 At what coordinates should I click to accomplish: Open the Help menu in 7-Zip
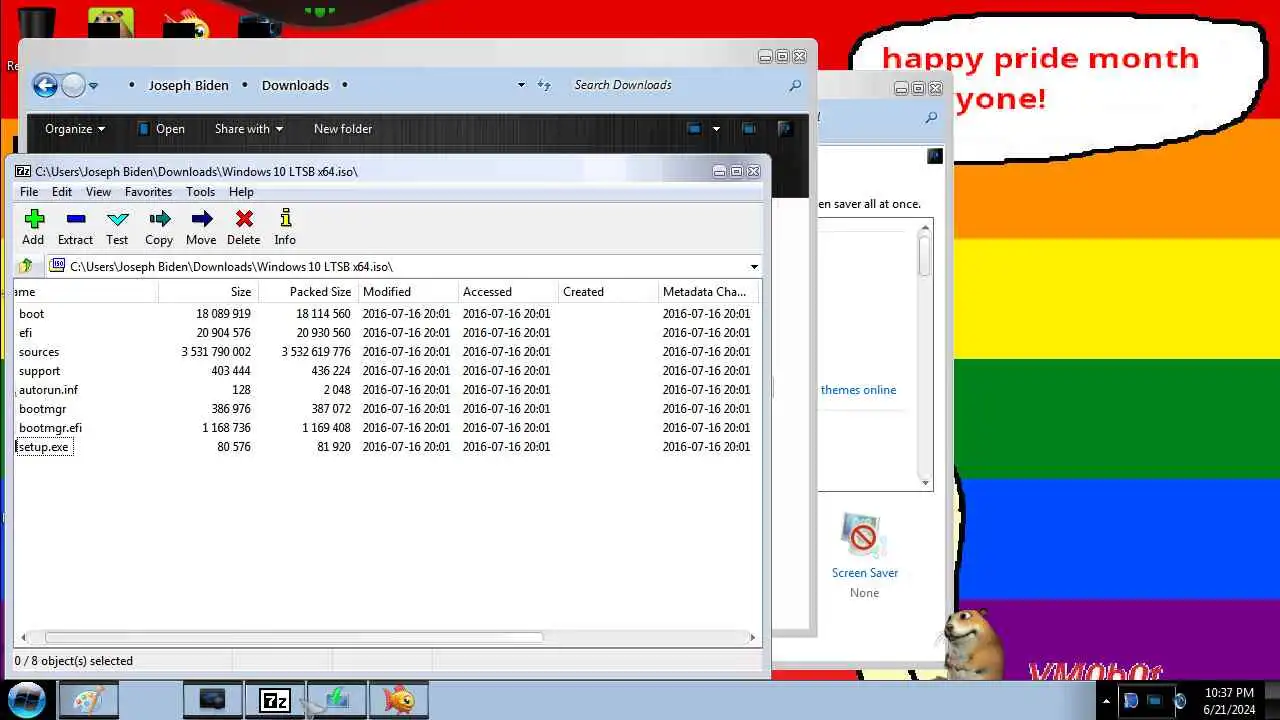tap(241, 192)
